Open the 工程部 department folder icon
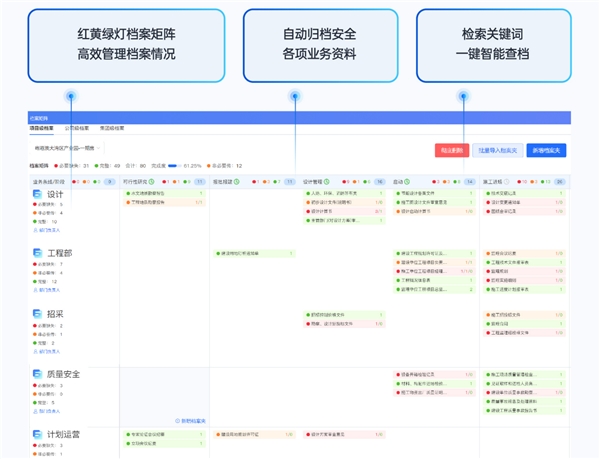600x459 pixels. 37,252
